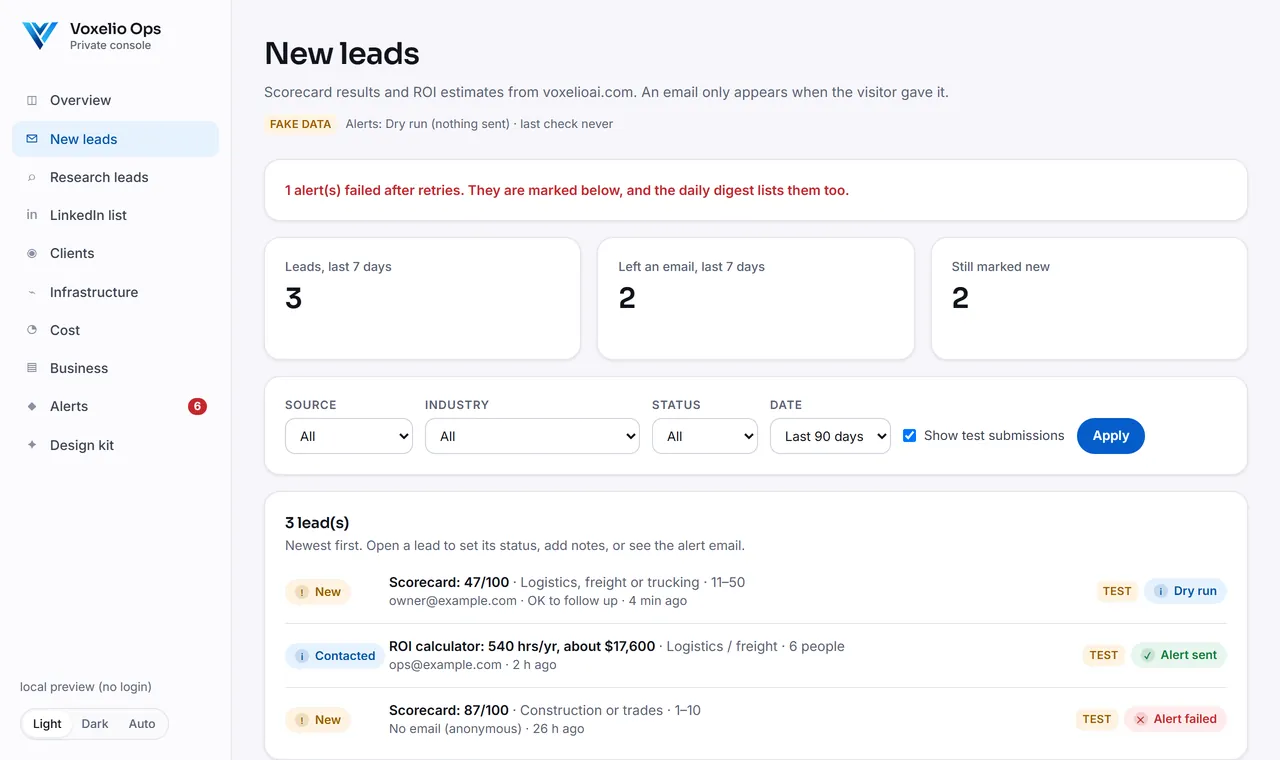Click the Still marked new card
Viewport: 1280px width, 760px height.
coord(1089,298)
